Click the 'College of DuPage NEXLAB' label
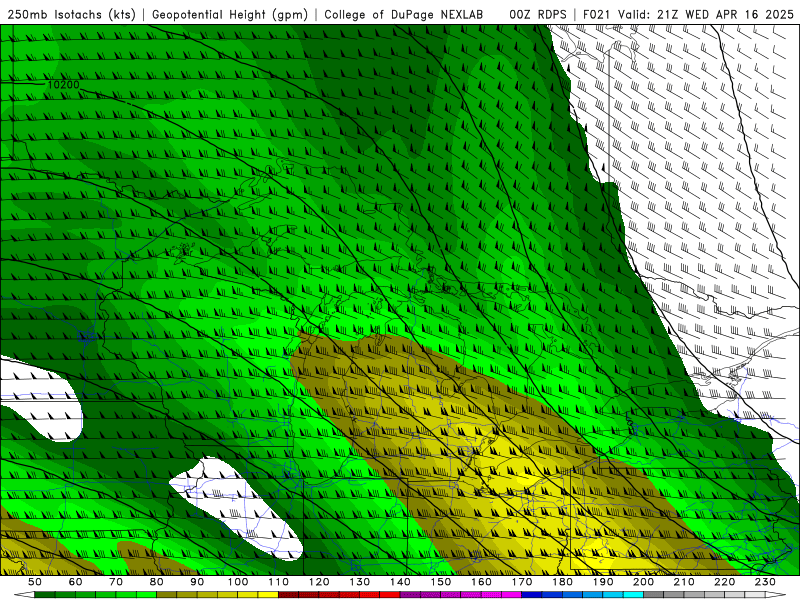This screenshot has height=600, width=800. click(x=404, y=15)
